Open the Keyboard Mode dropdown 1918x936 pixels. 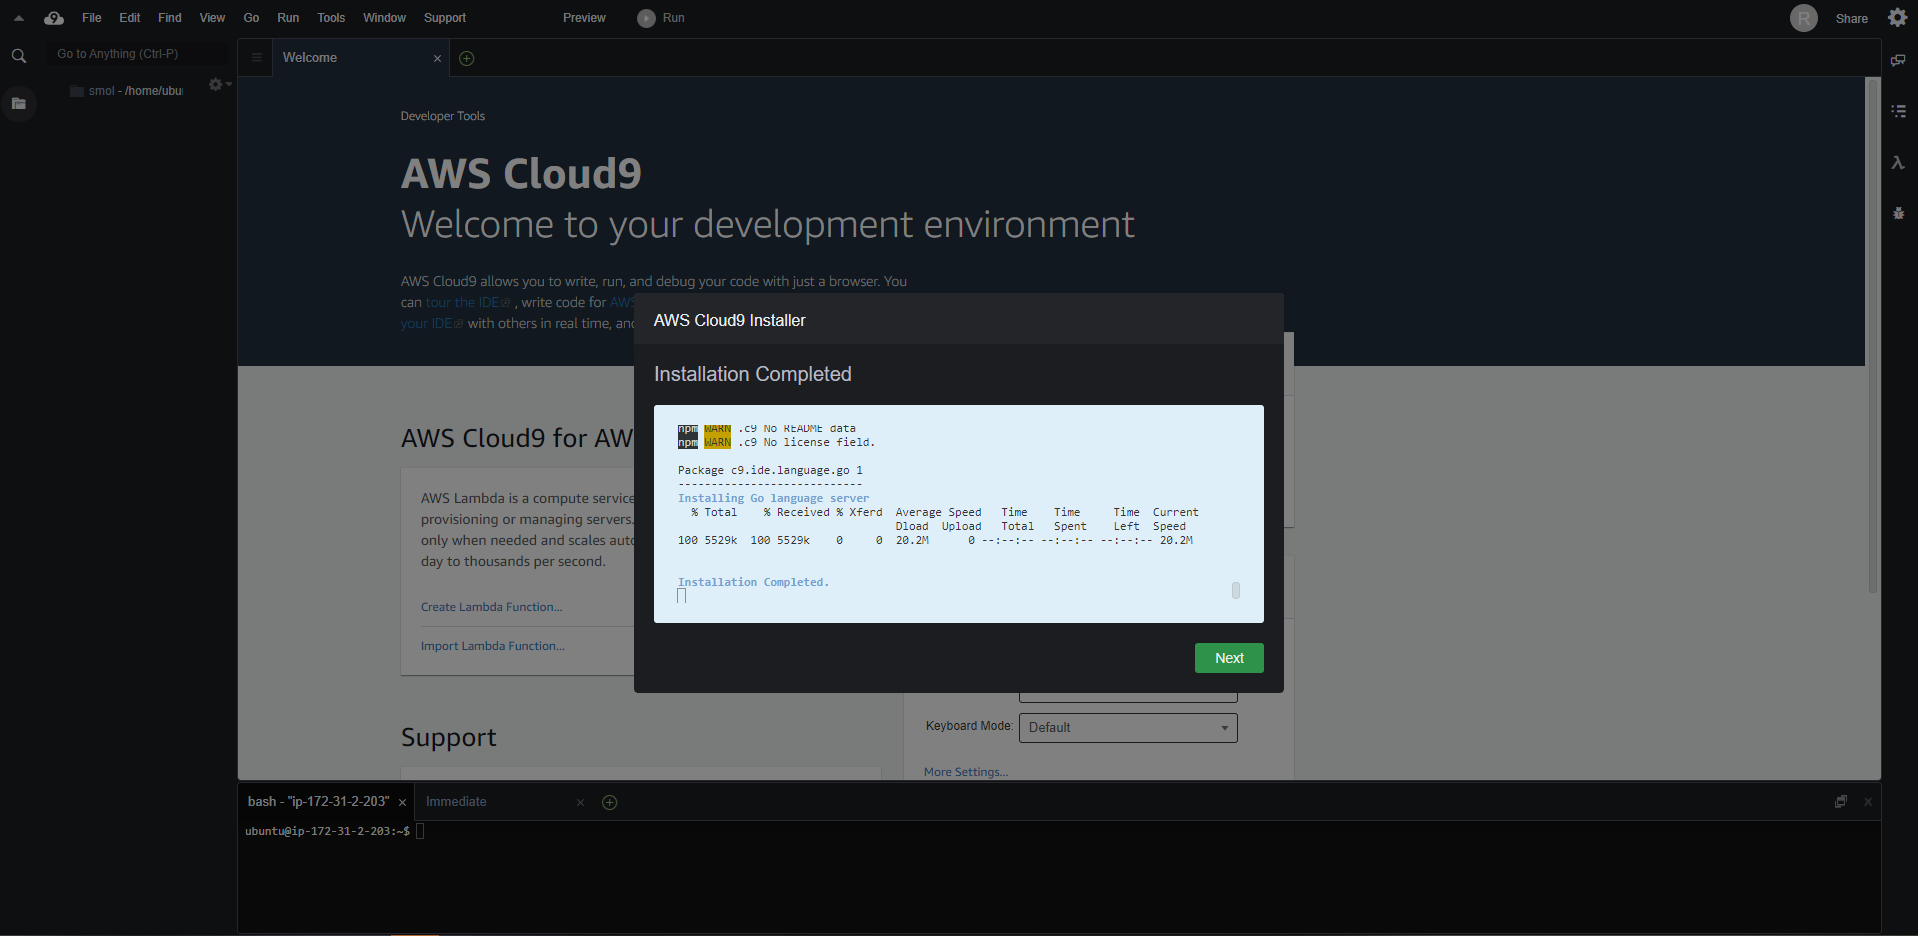[1128, 728]
